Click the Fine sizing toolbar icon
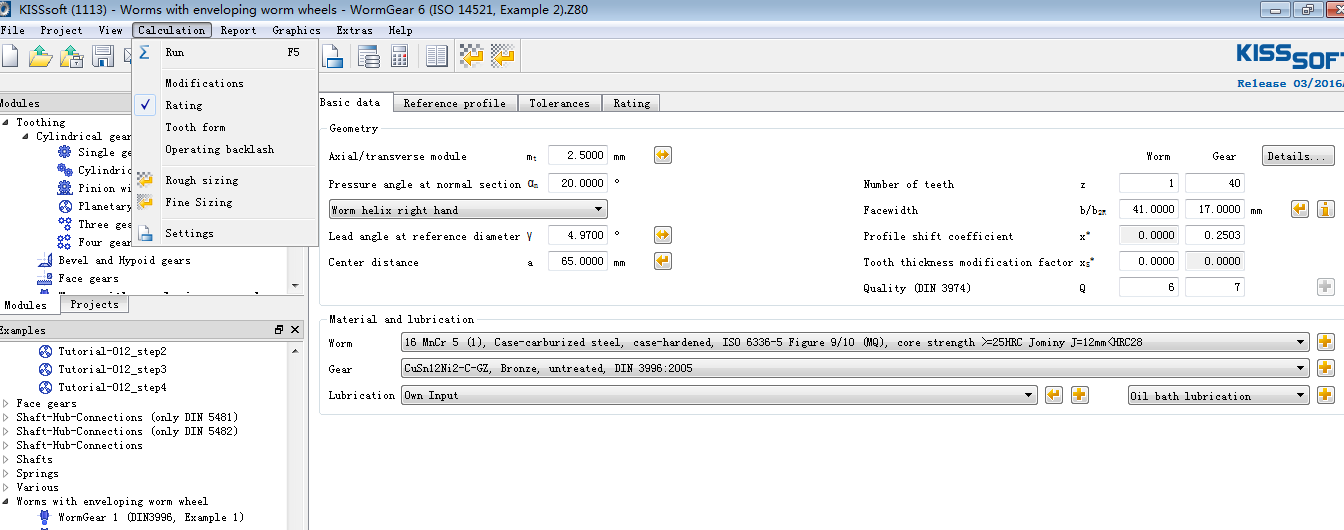This screenshot has width=1344, height=530. point(503,56)
